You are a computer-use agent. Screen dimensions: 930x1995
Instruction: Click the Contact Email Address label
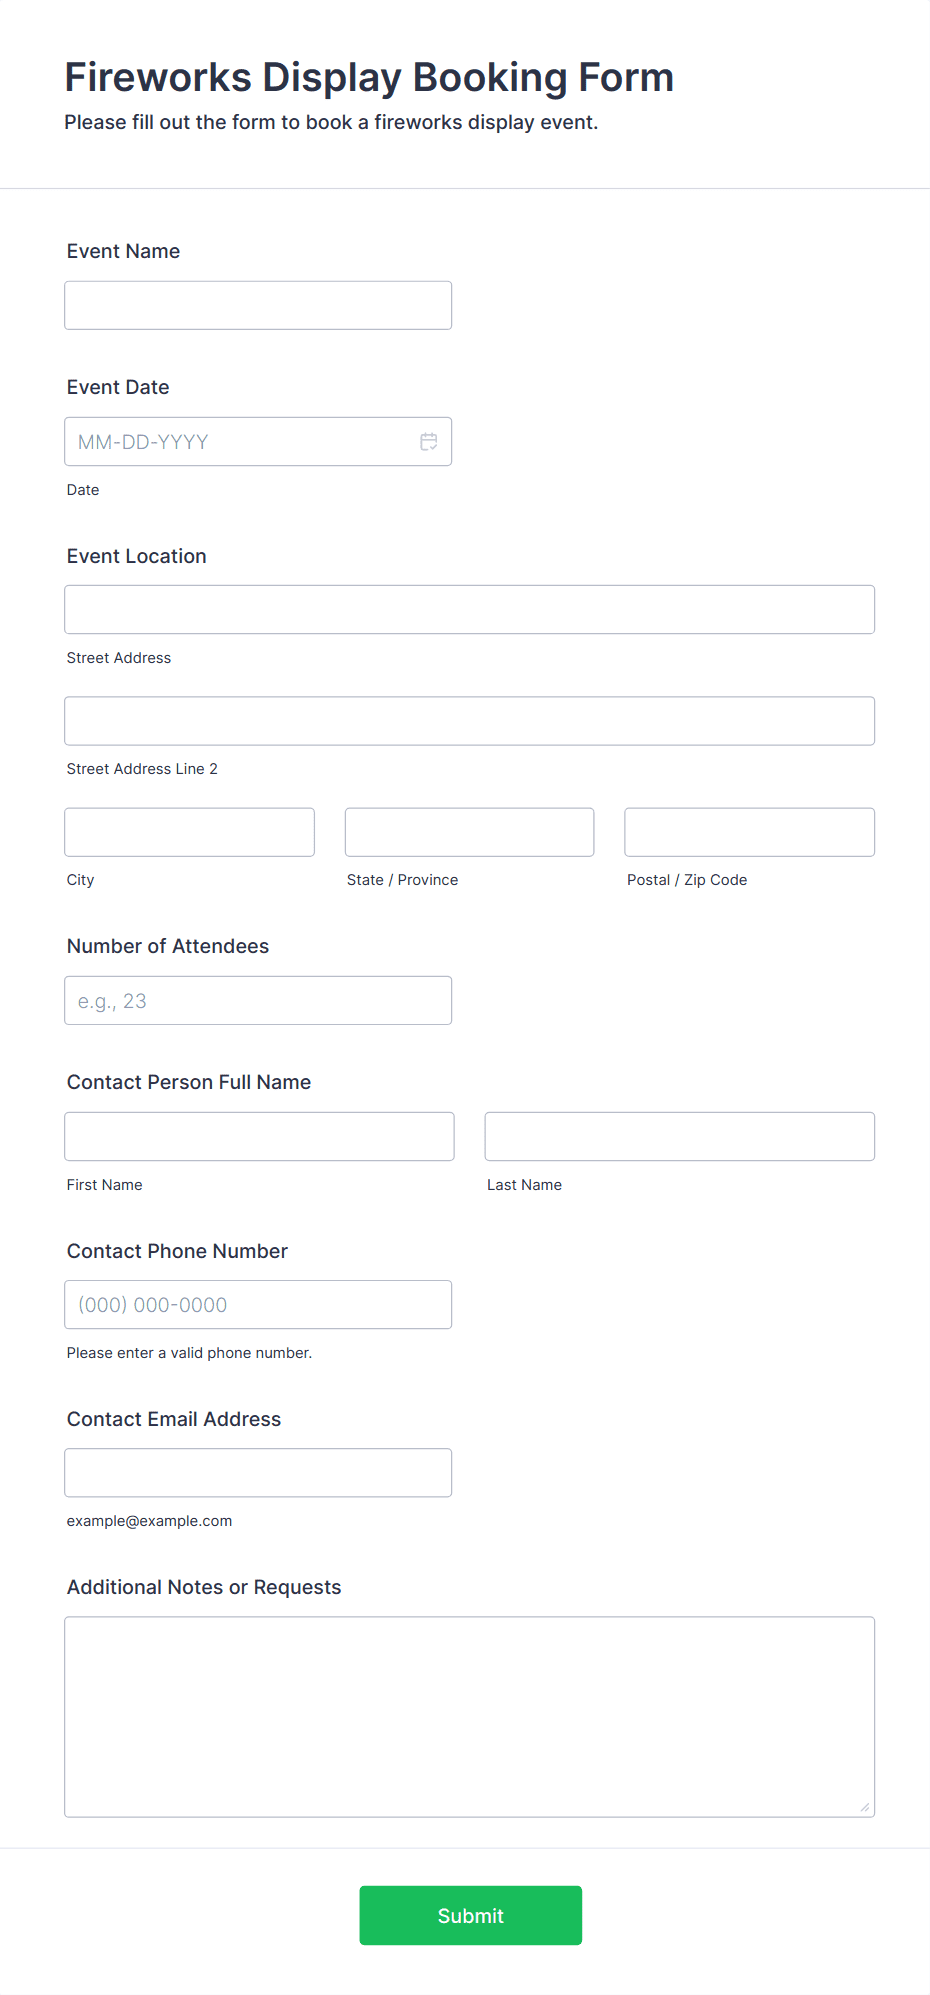point(174,1420)
